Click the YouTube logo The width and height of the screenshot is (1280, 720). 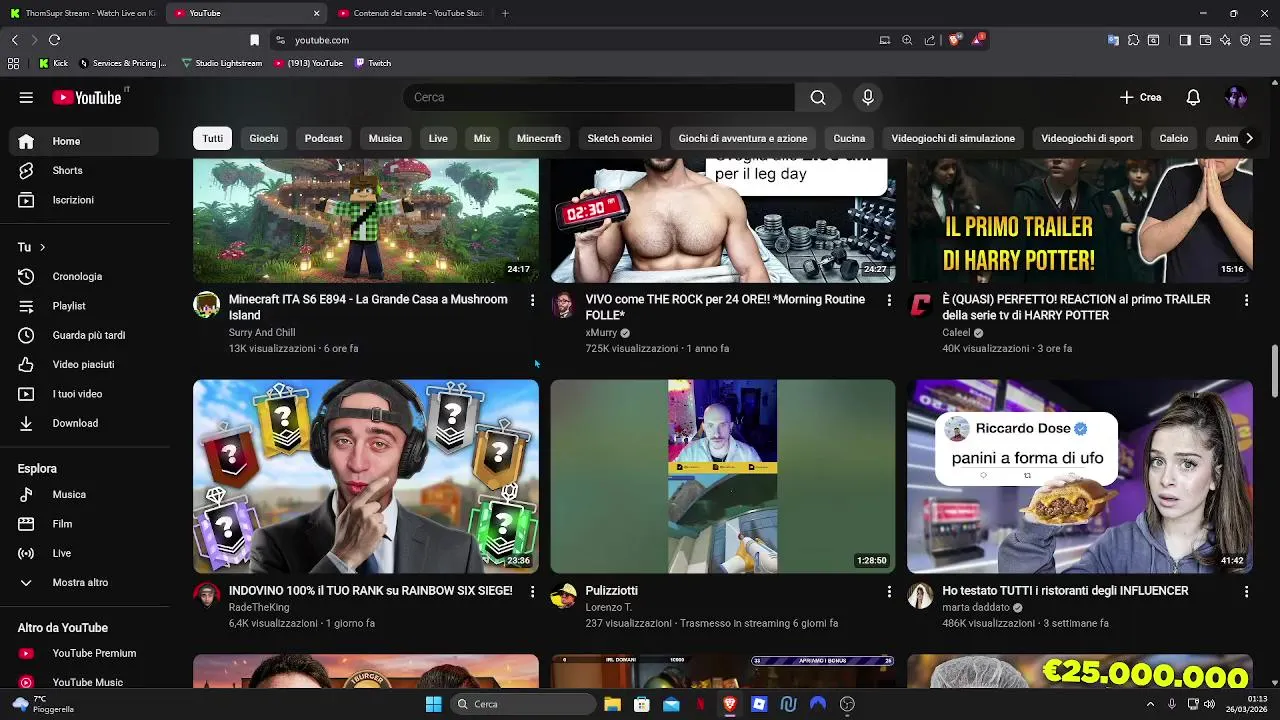coord(87,97)
